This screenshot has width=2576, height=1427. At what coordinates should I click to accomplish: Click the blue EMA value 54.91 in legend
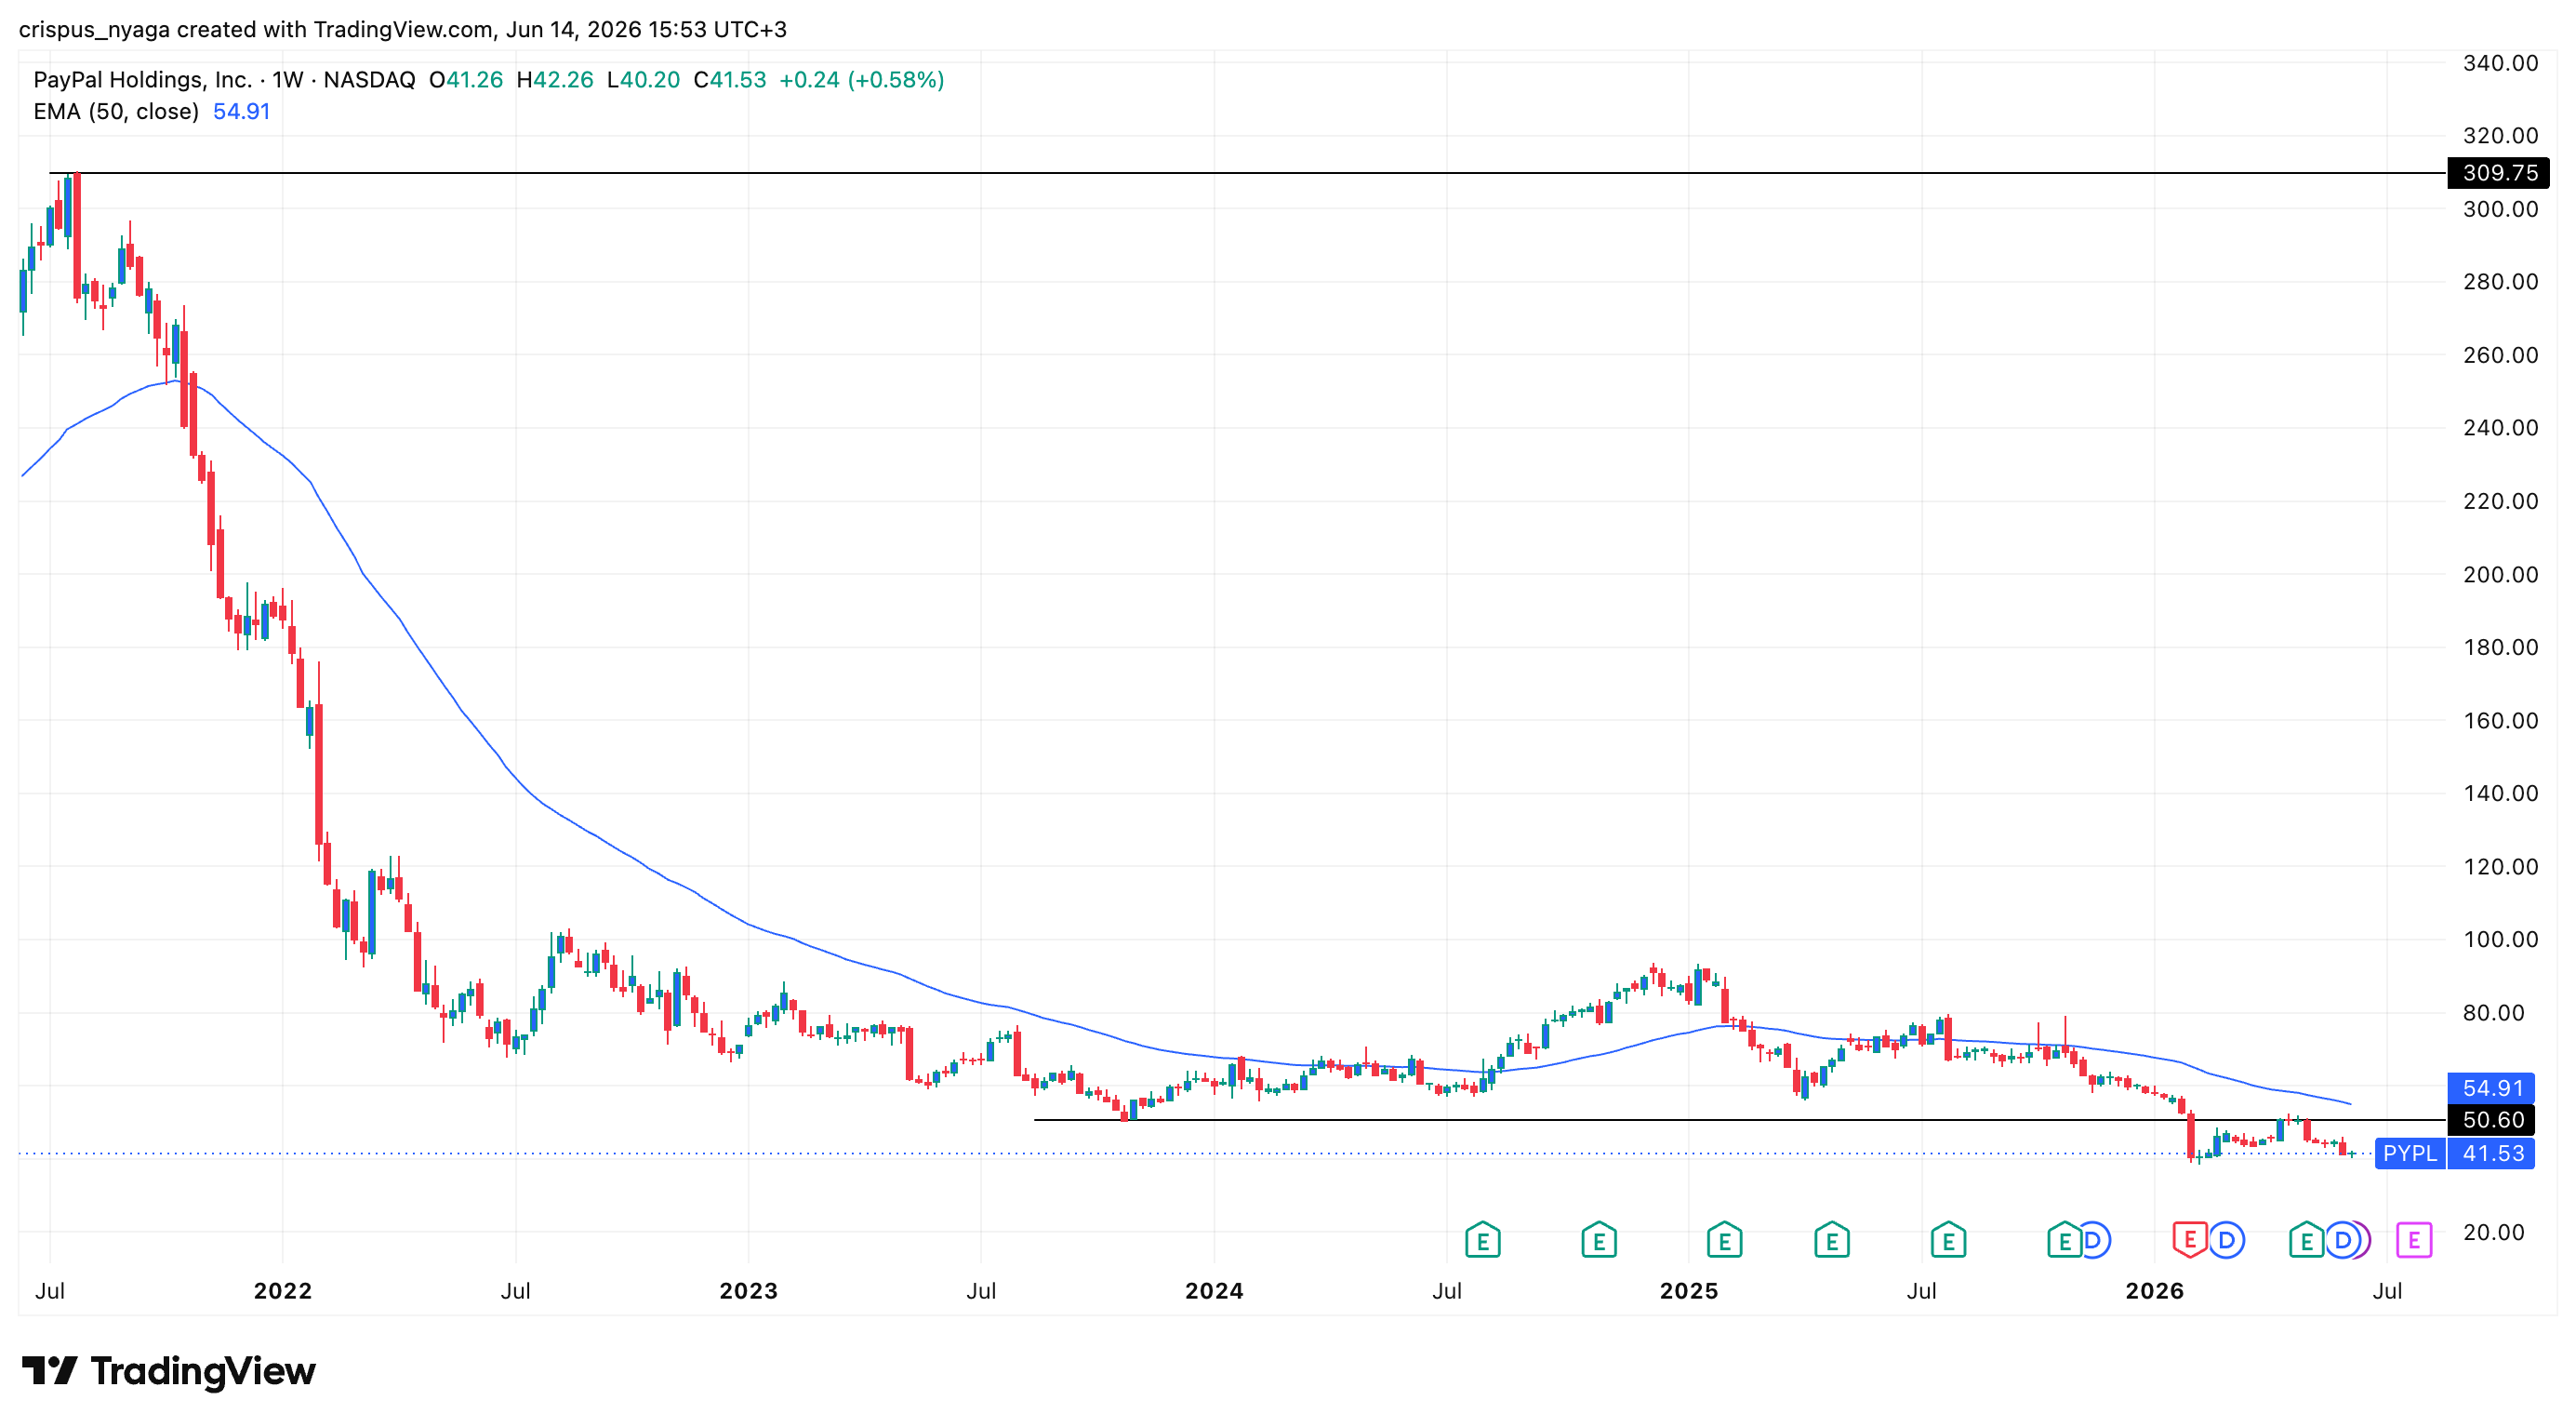(242, 112)
